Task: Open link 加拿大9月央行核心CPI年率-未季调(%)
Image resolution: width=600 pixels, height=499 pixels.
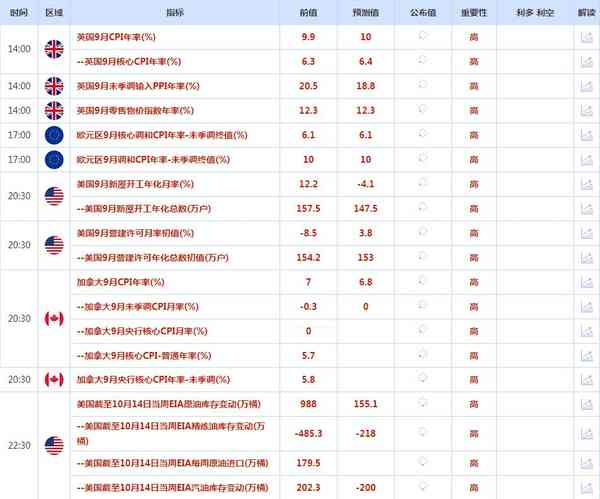Action: [153, 380]
